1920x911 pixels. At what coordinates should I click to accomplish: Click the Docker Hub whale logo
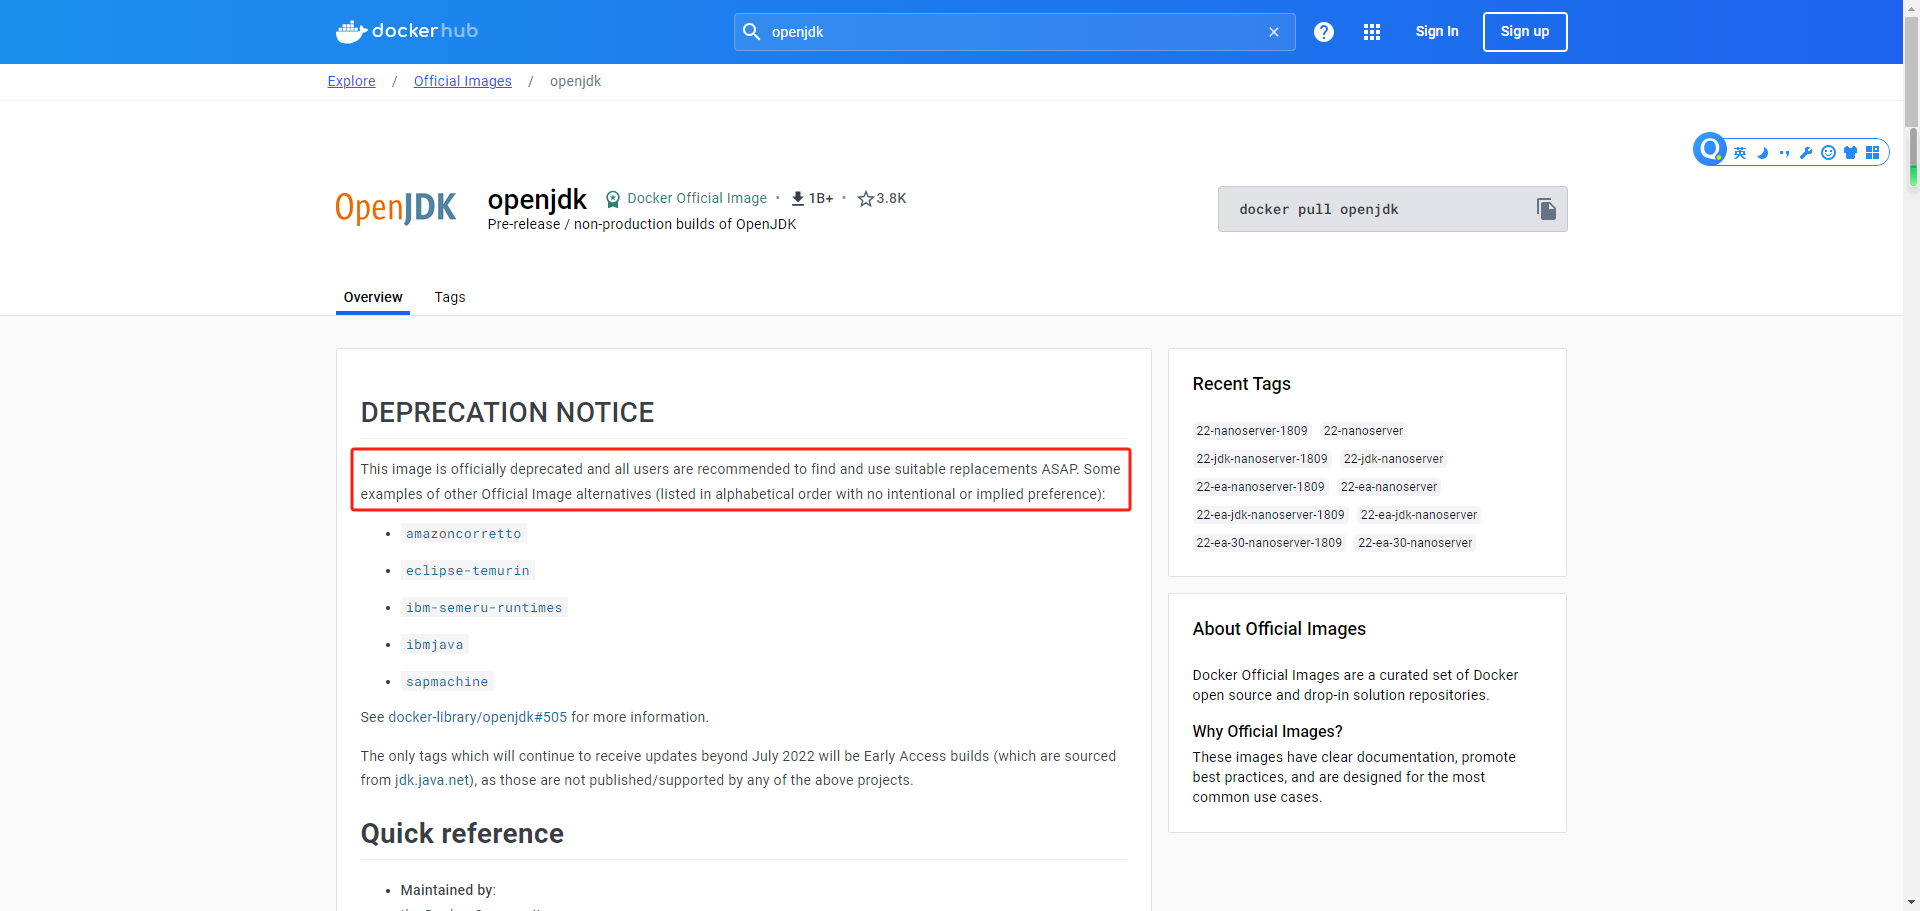pyautogui.click(x=406, y=32)
